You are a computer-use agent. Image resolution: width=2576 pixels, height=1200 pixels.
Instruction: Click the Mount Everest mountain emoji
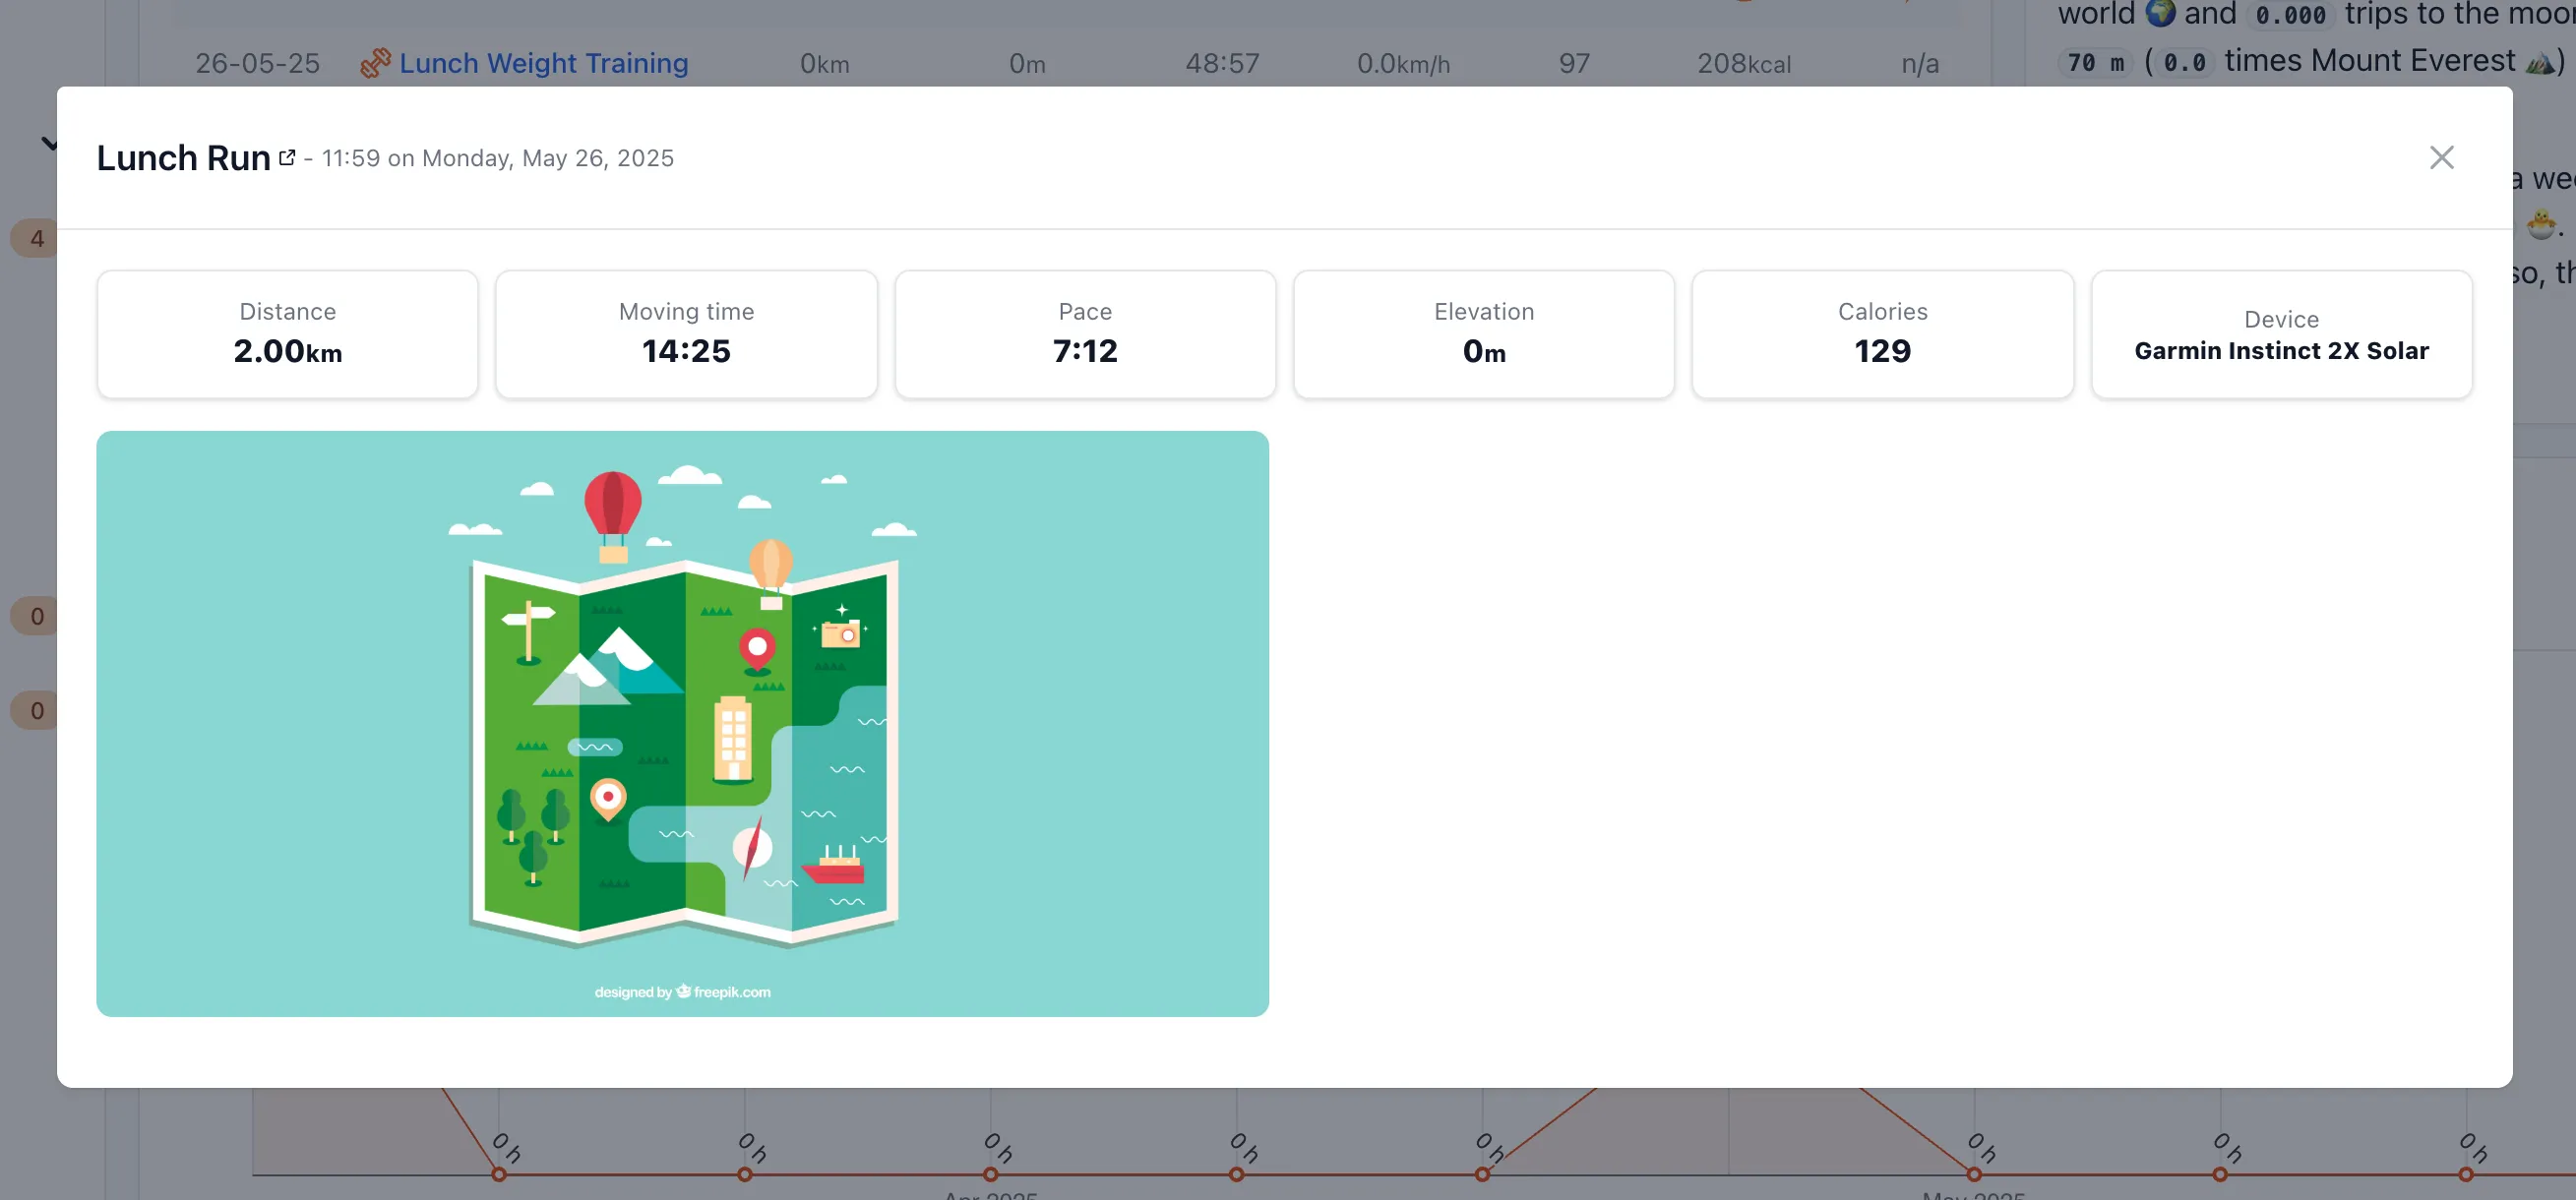click(2539, 62)
